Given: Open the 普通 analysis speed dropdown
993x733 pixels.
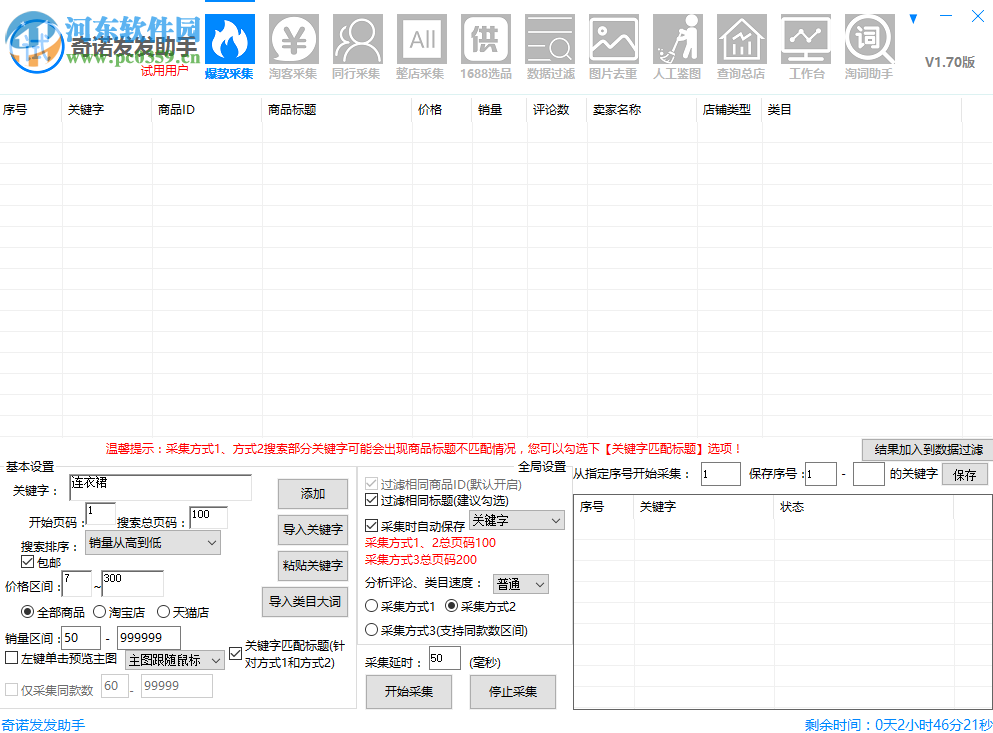Looking at the screenshot, I should click(x=519, y=583).
